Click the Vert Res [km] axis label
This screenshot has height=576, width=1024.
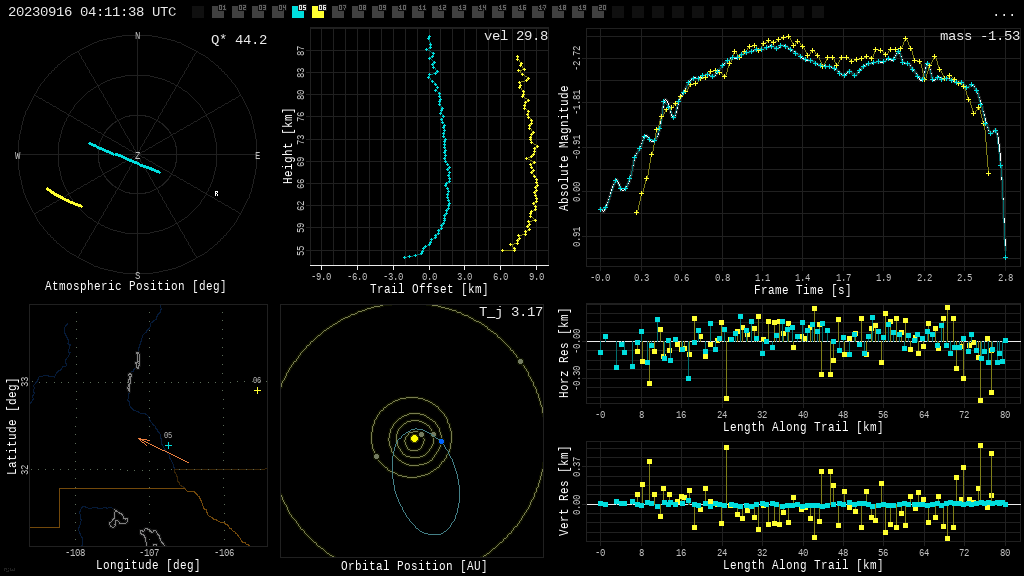click(564, 491)
